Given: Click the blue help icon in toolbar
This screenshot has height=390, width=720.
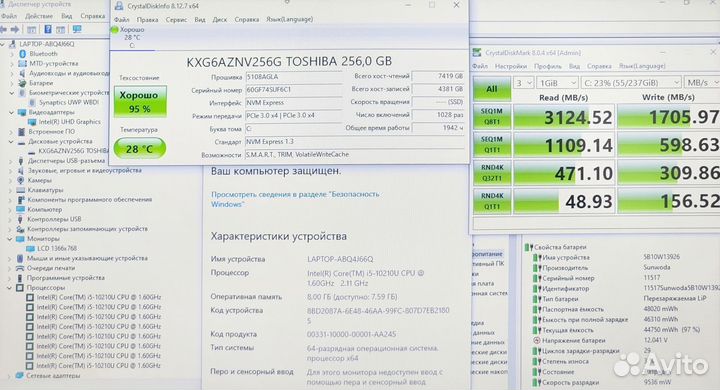Looking at the screenshot, I should click(48, 29).
